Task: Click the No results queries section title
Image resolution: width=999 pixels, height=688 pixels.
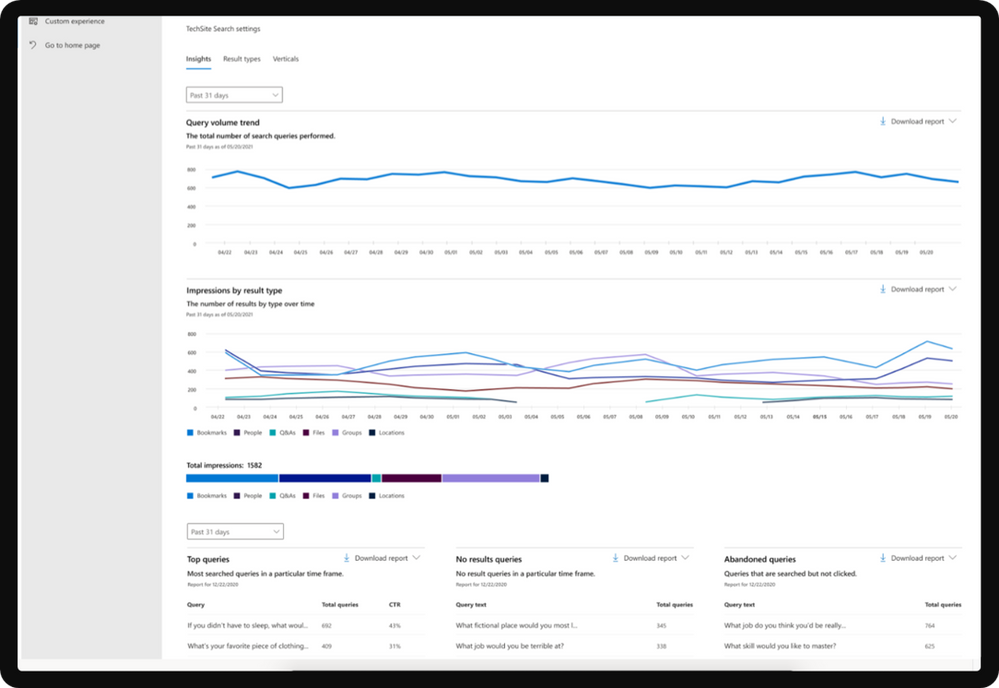Action: pos(489,559)
